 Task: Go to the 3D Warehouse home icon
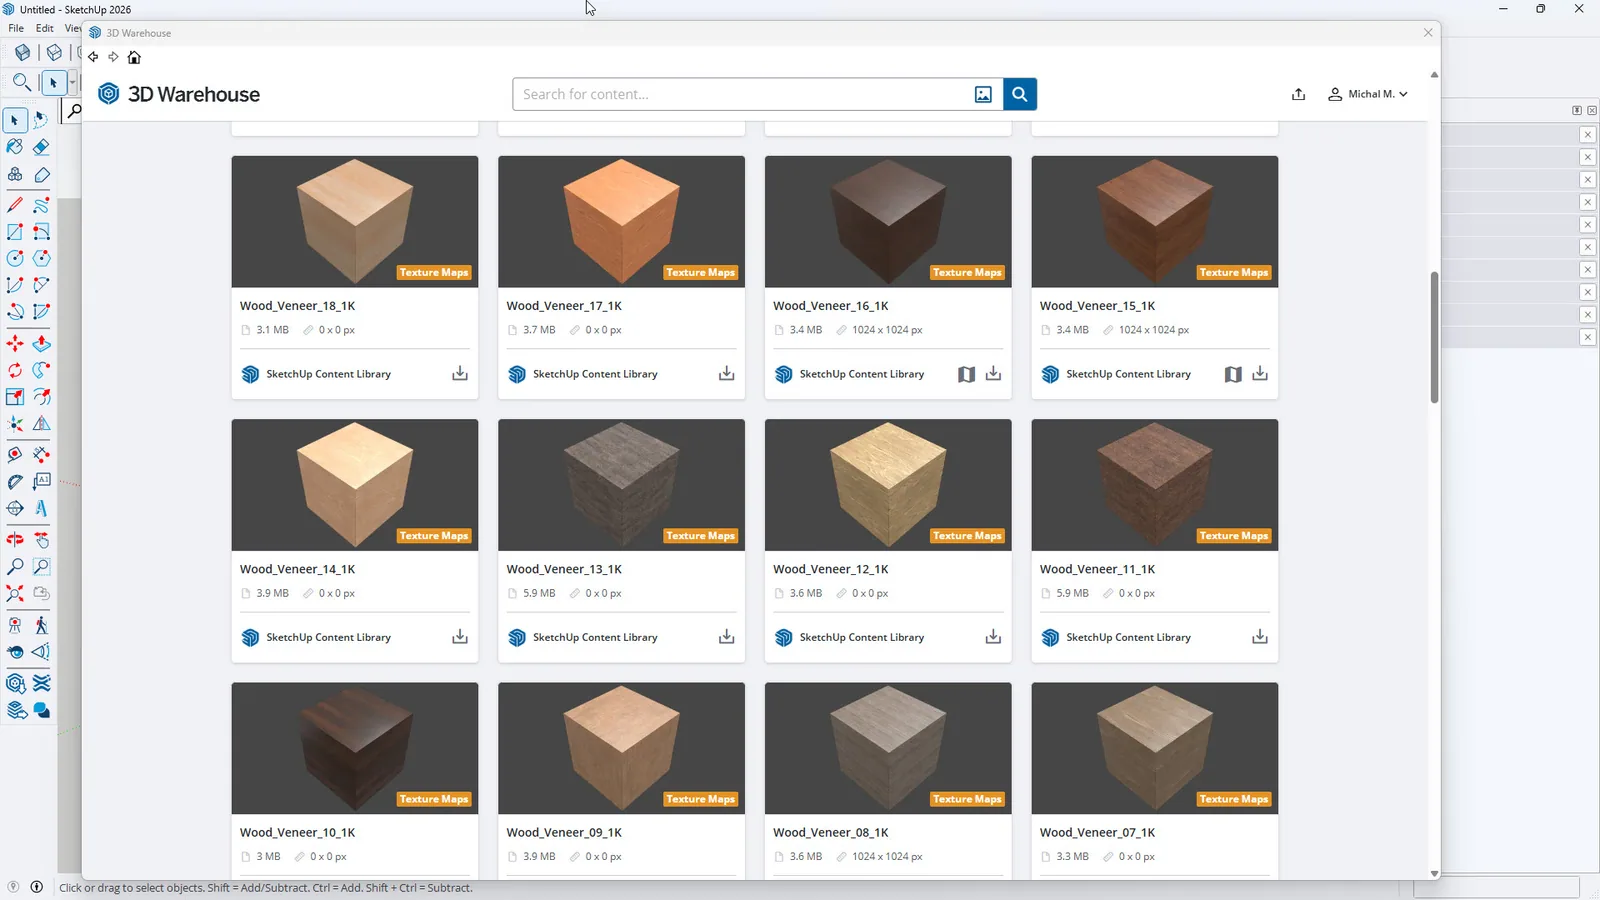pyautogui.click(x=134, y=57)
